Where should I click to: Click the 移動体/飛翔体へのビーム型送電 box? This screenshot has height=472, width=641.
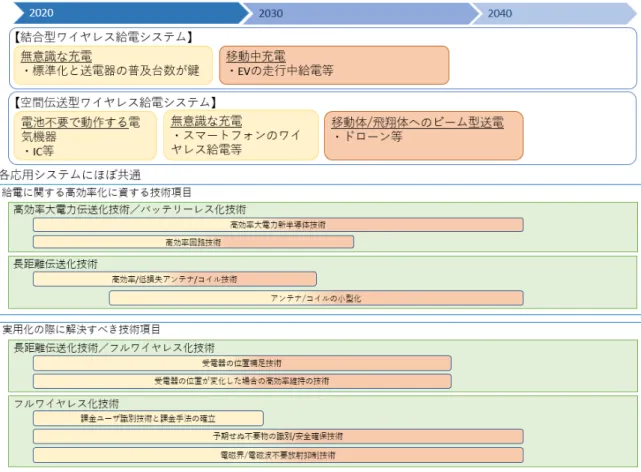coord(424,136)
